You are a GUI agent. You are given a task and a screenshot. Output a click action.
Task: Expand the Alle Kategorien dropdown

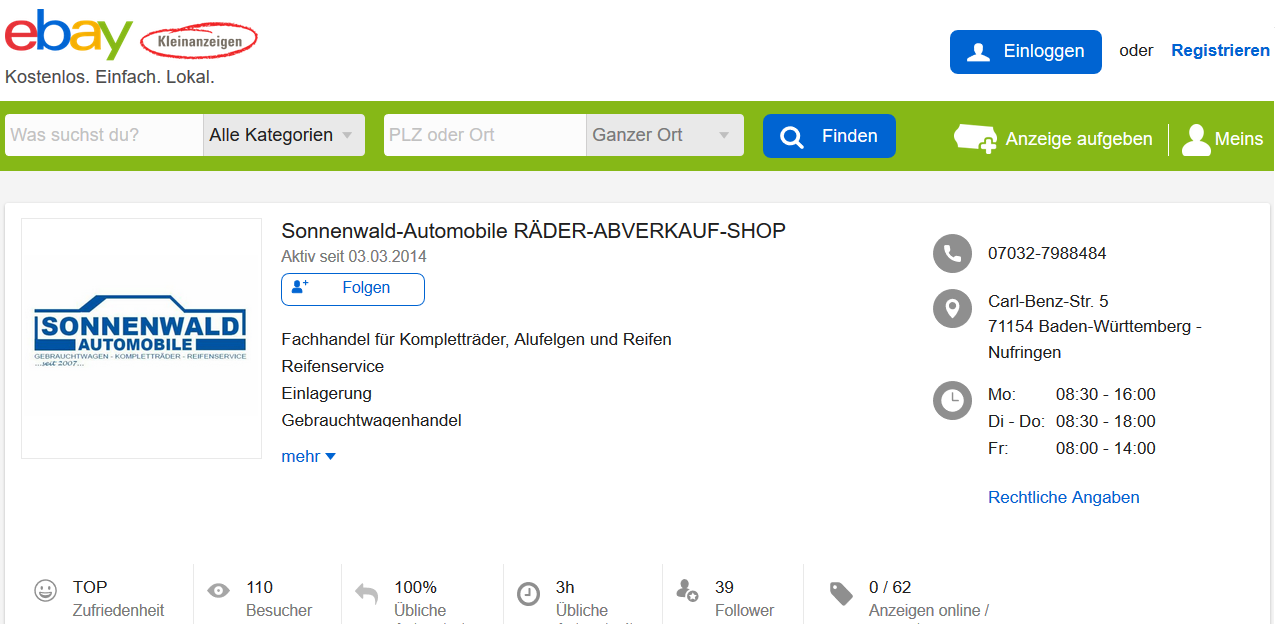pyautogui.click(x=284, y=135)
